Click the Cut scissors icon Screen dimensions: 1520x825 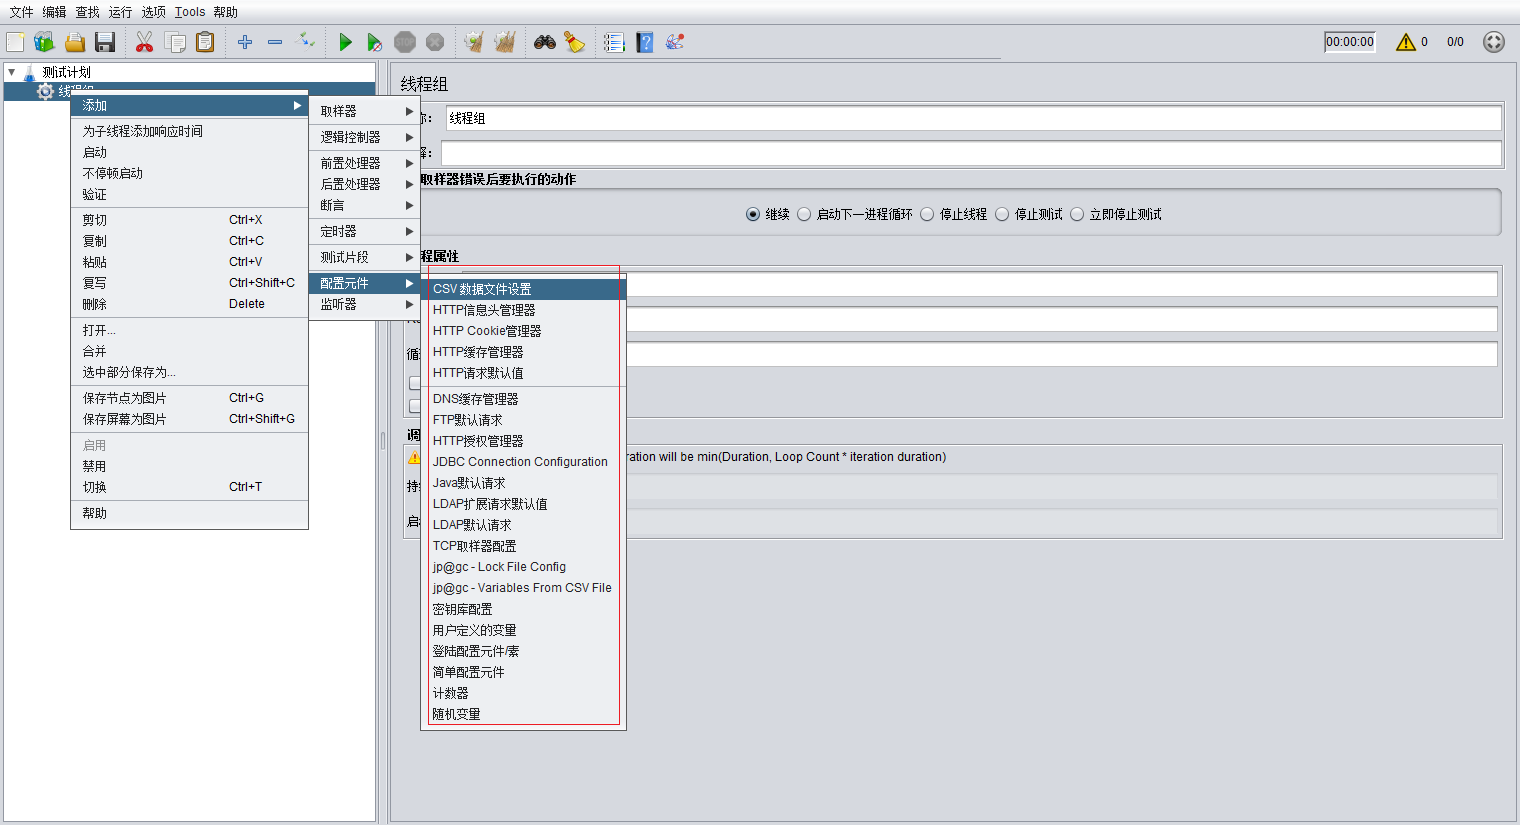[145, 42]
